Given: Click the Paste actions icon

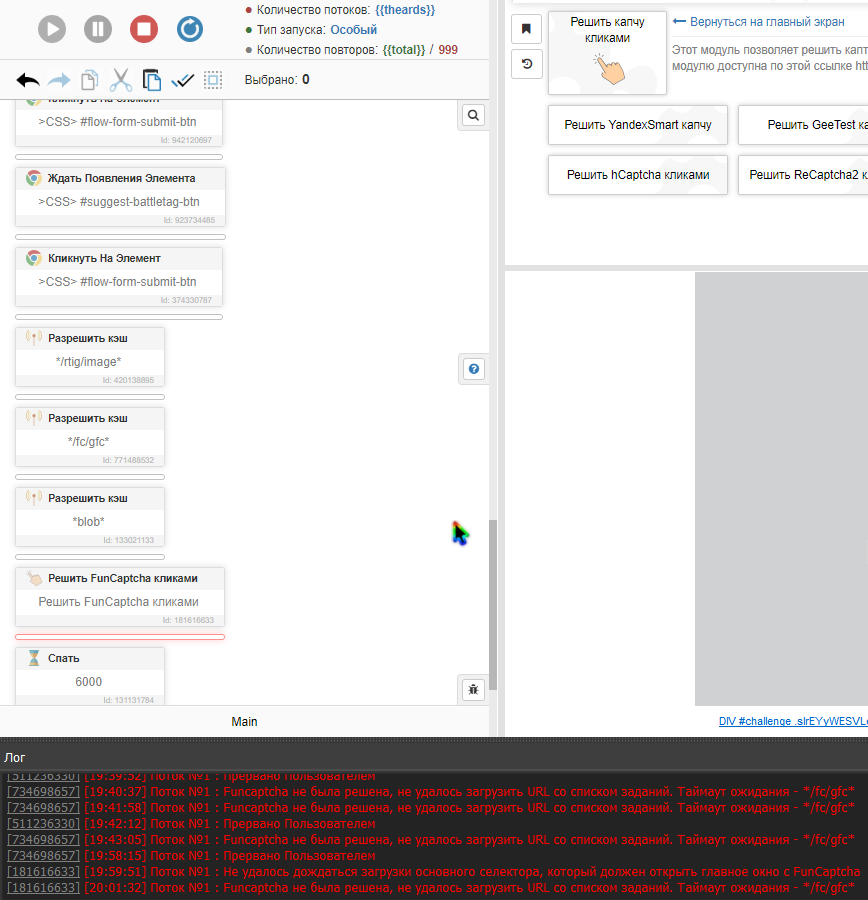Looking at the screenshot, I should 152,80.
